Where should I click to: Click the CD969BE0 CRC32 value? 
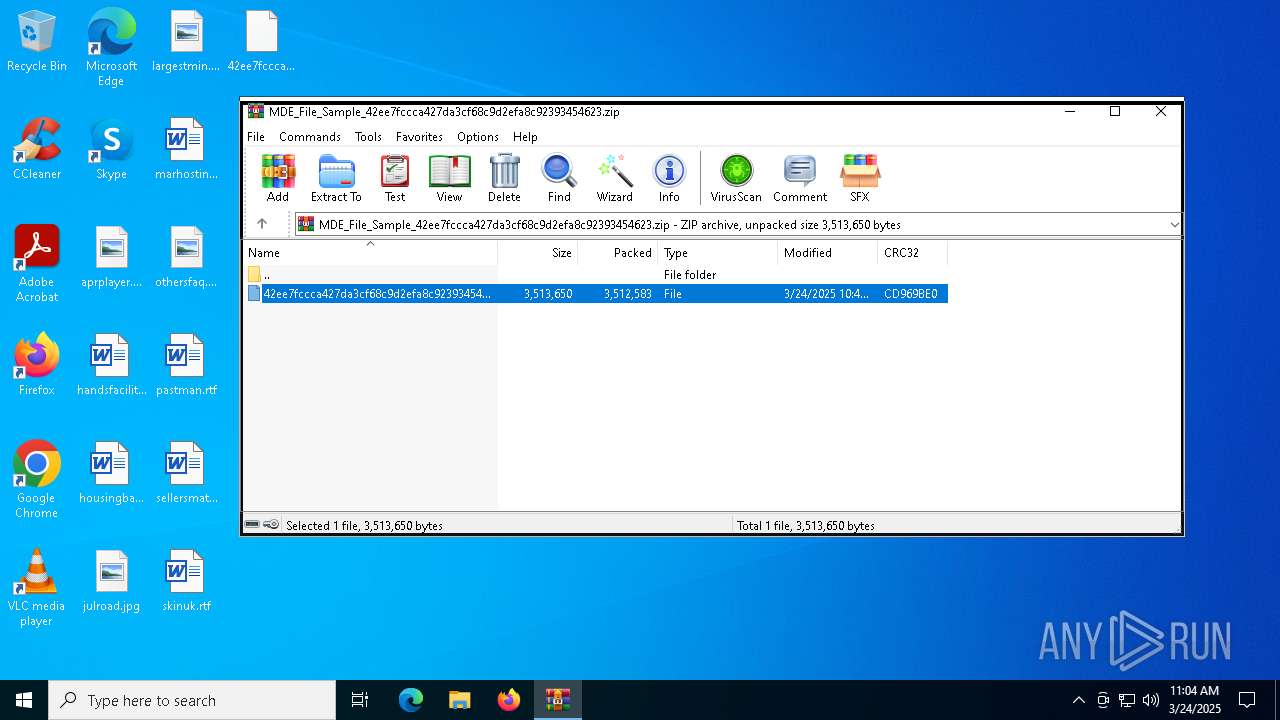pyautogui.click(x=911, y=293)
